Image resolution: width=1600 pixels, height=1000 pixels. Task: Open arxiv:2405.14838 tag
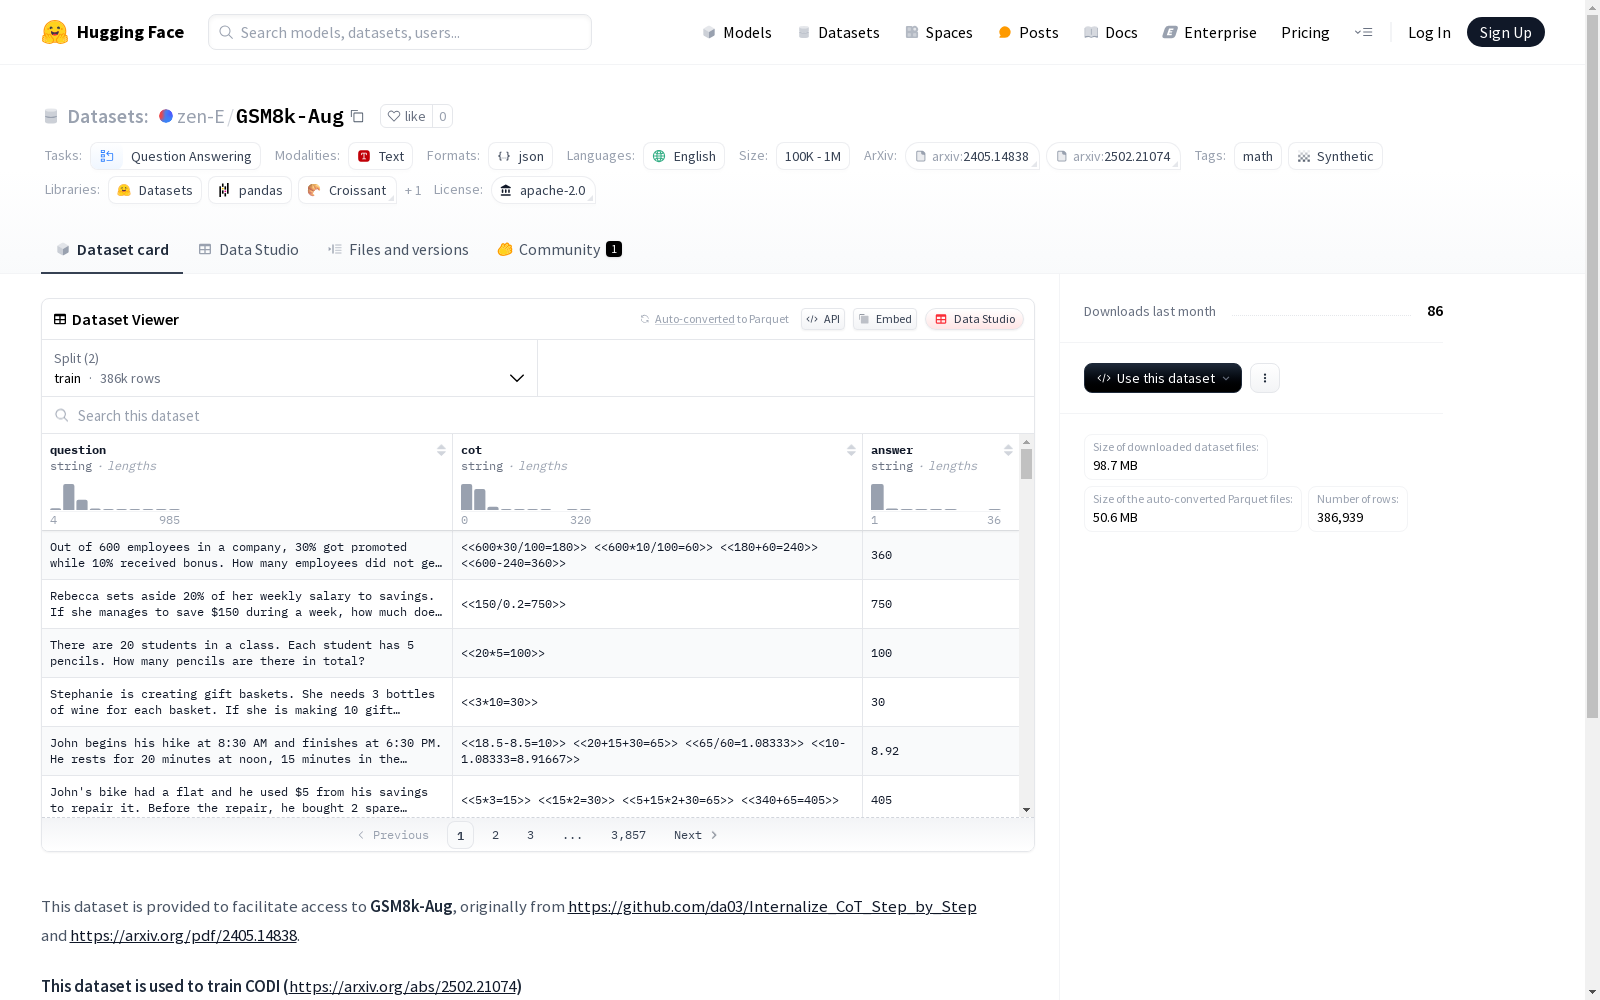point(972,156)
